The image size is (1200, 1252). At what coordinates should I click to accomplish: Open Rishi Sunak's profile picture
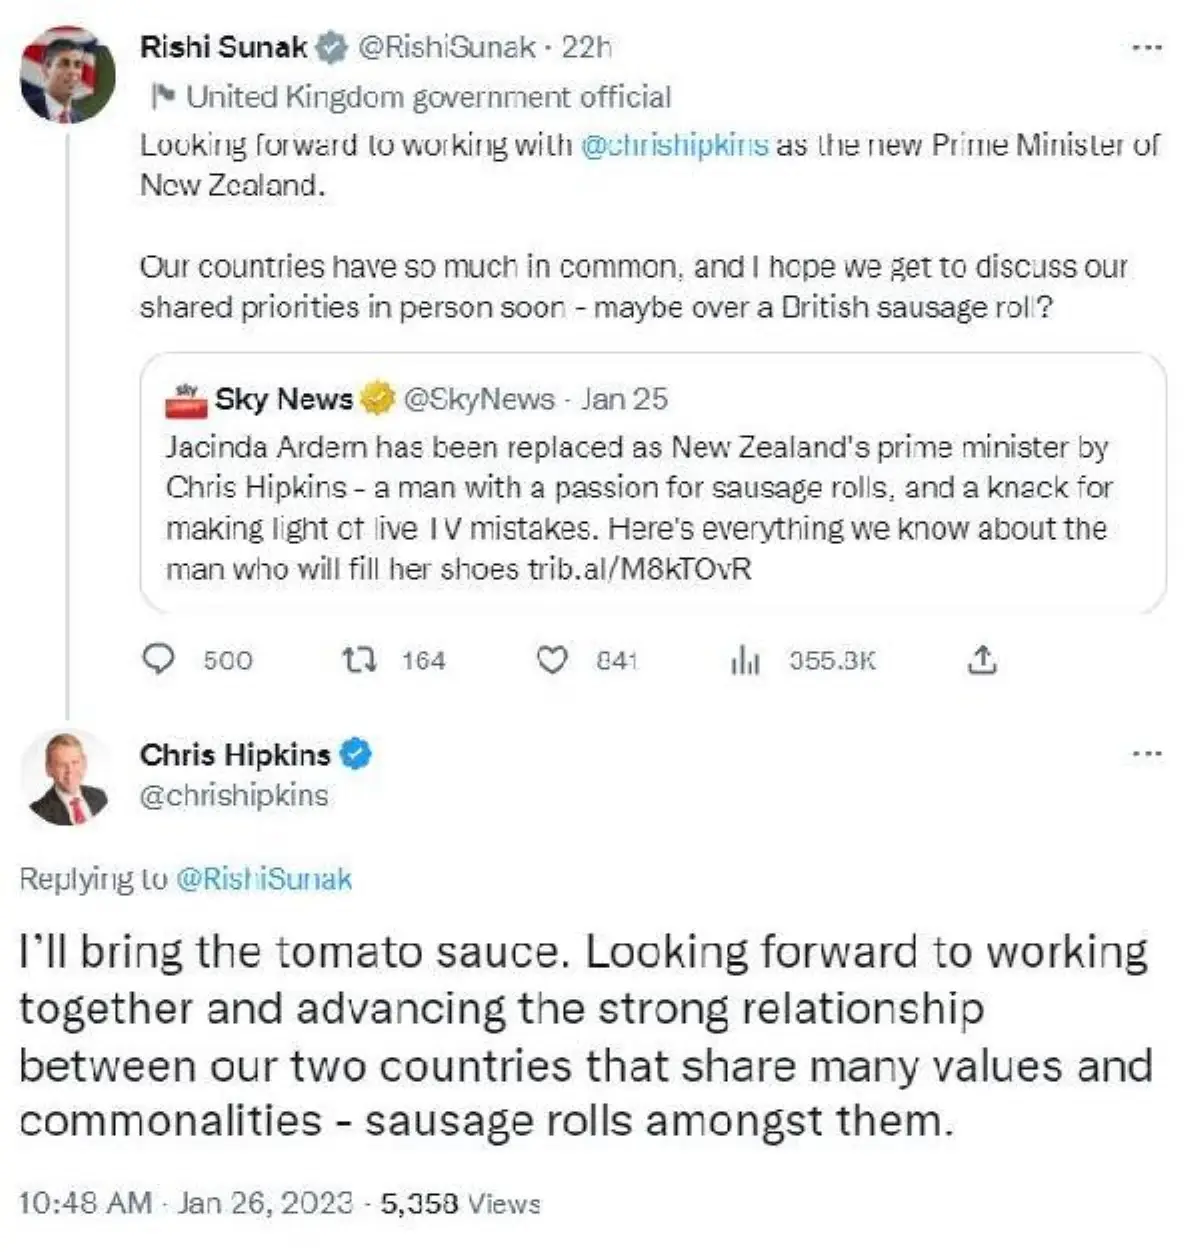[x=68, y=75]
